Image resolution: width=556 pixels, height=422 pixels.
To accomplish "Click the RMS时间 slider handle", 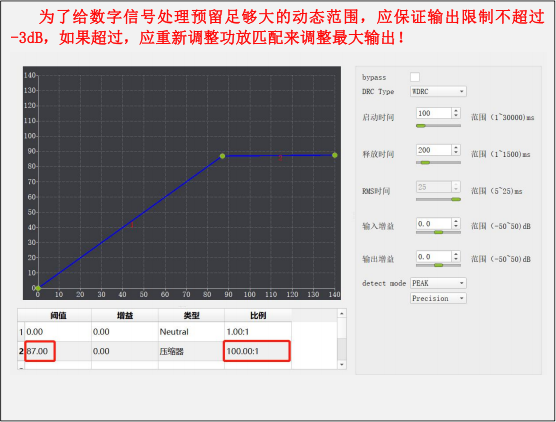I will click(456, 199).
